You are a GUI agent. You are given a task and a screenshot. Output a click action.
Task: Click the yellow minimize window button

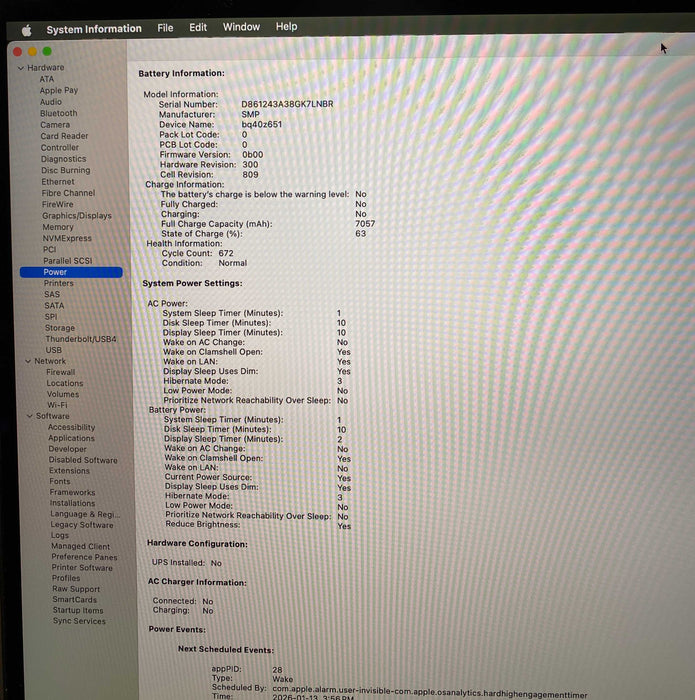pos(32,51)
